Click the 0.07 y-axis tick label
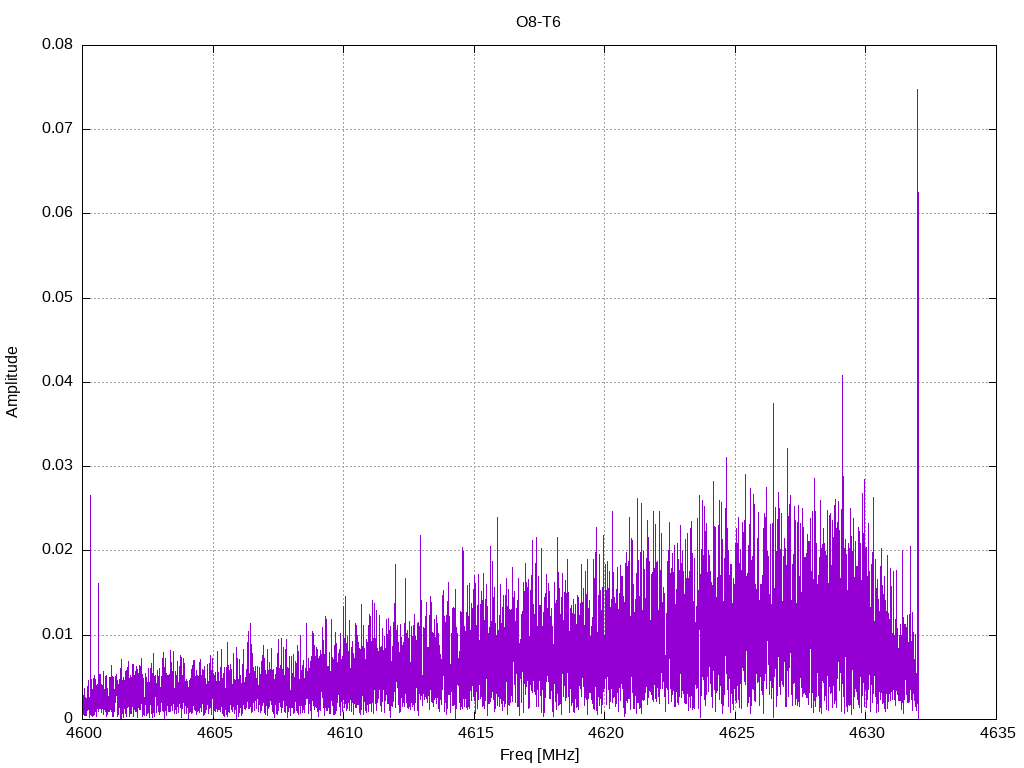This screenshot has width=1024, height=768. [x=56, y=129]
